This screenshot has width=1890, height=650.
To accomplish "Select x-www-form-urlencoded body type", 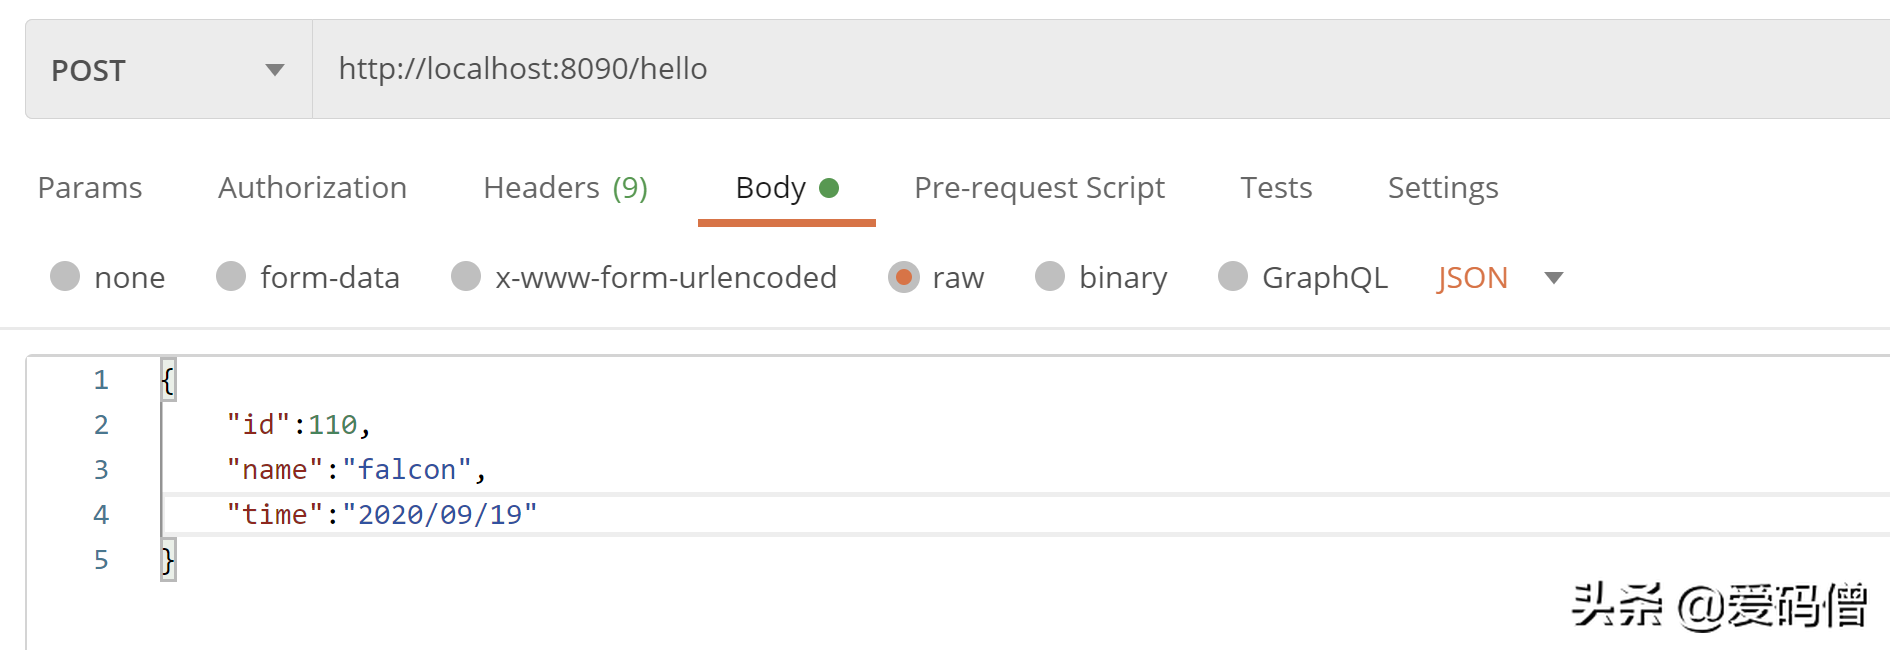I will pyautogui.click(x=467, y=277).
